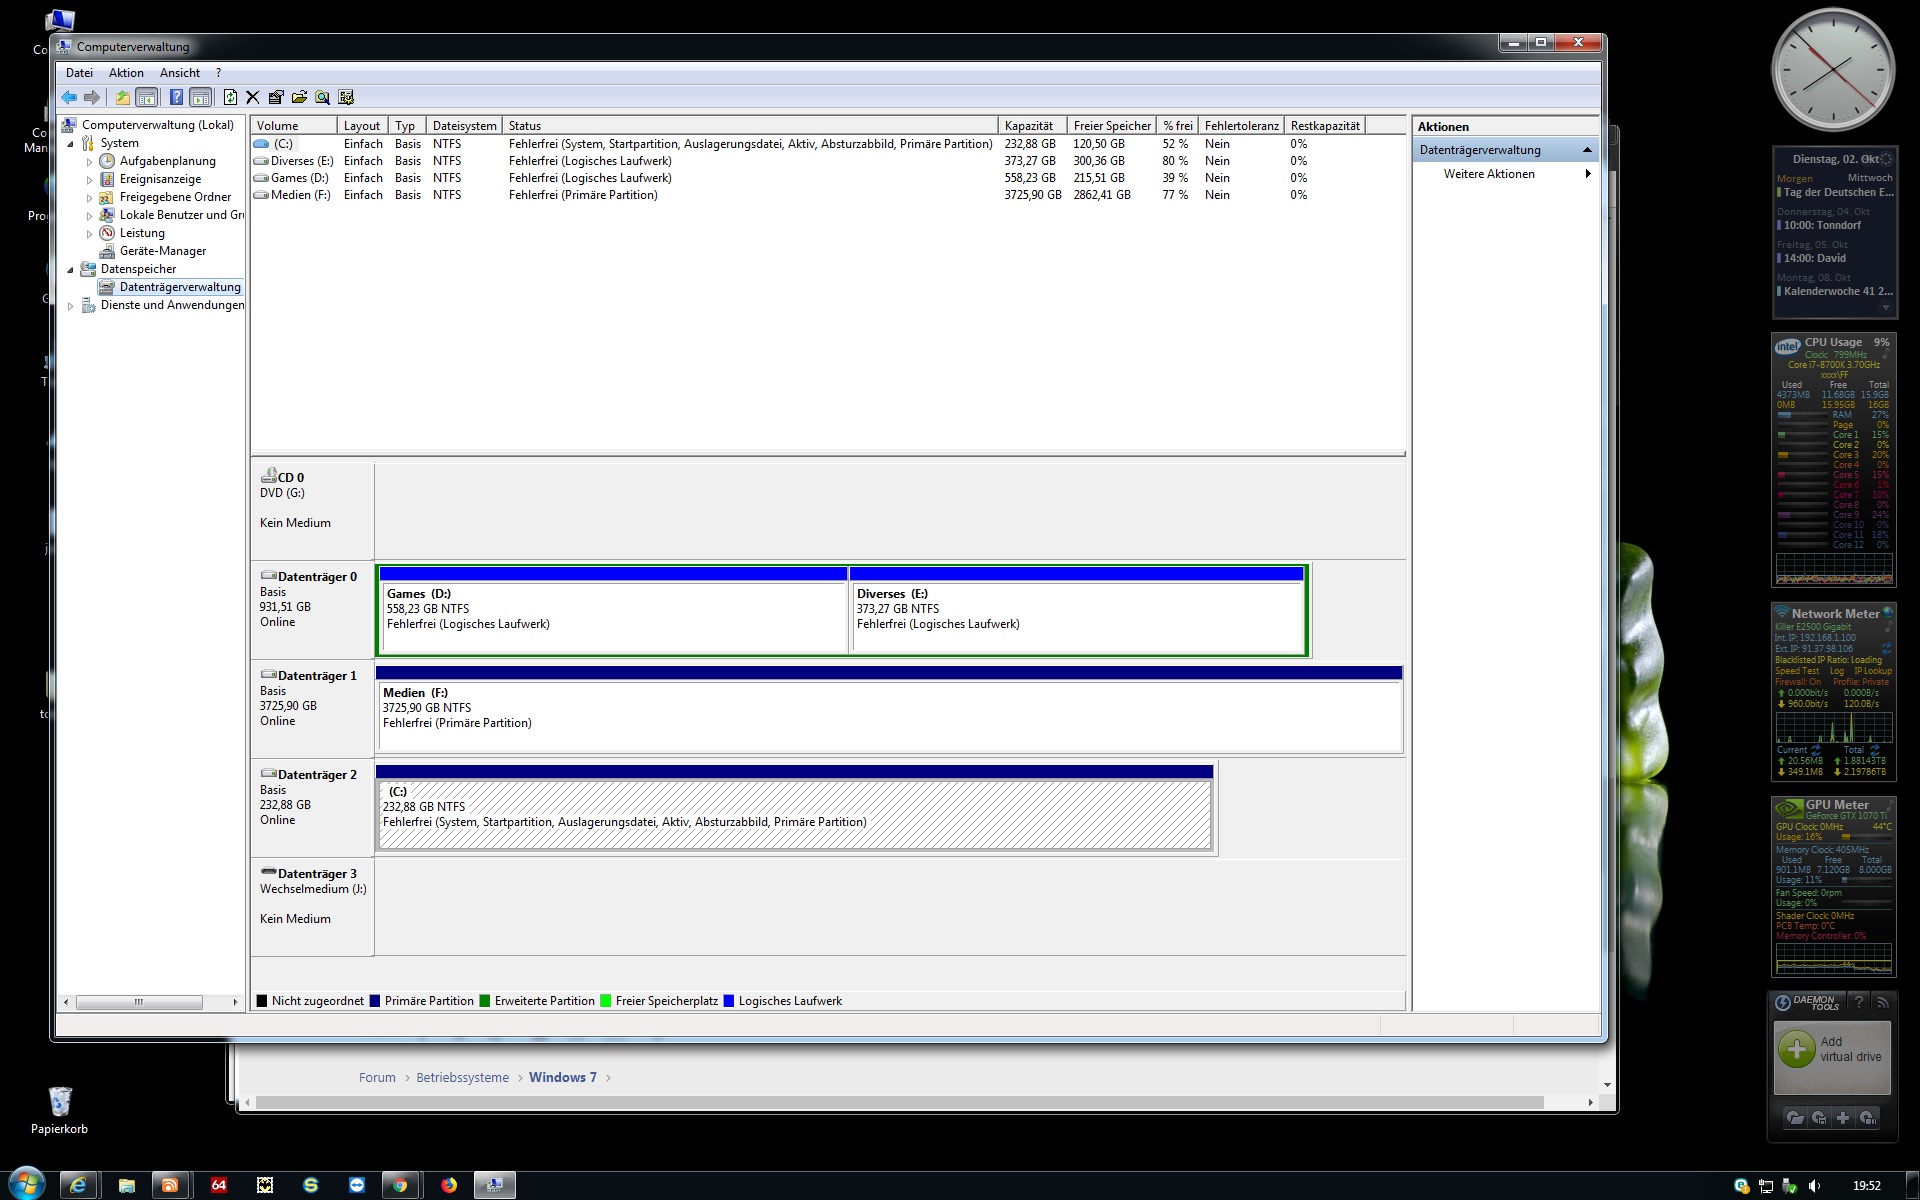Click the black X delete toolbar icon
Screen dimensions: 1920x1200
pos(253,97)
